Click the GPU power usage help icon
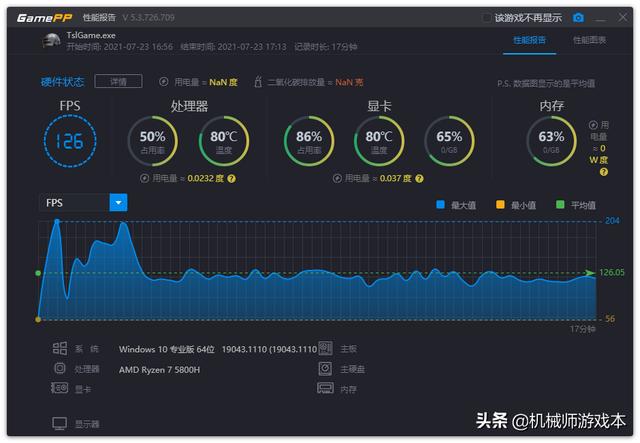This screenshot has width=640, height=443. click(419, 178)
